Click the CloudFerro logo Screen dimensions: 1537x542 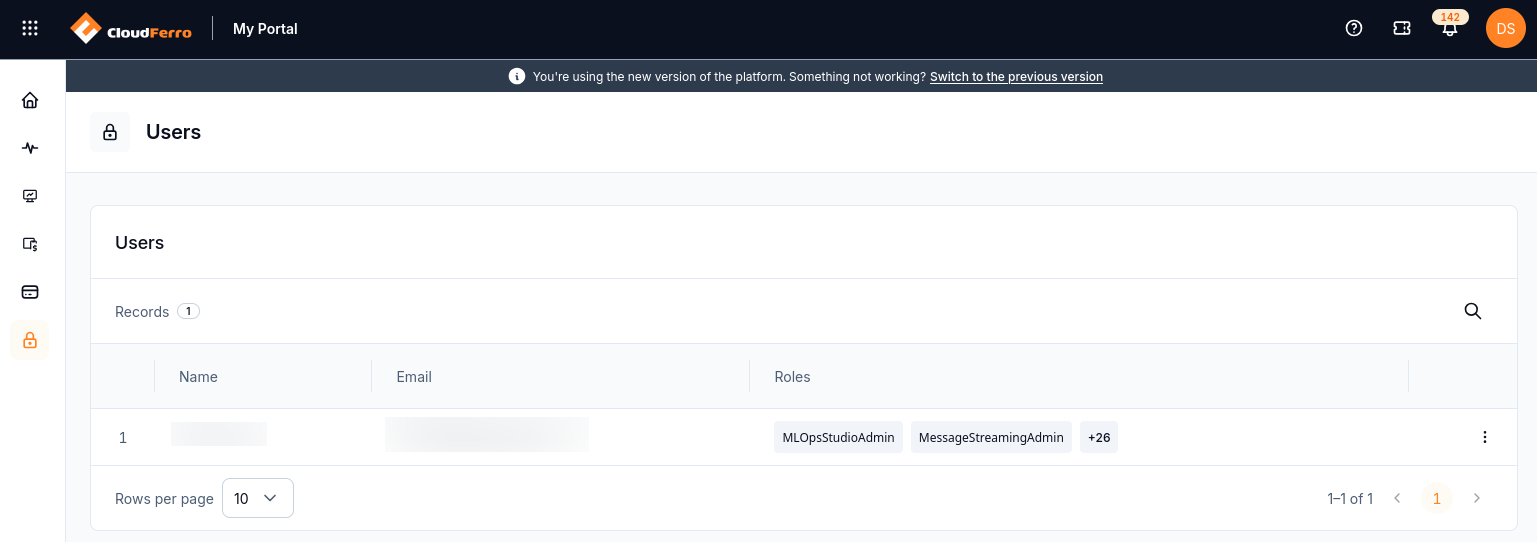131,29
